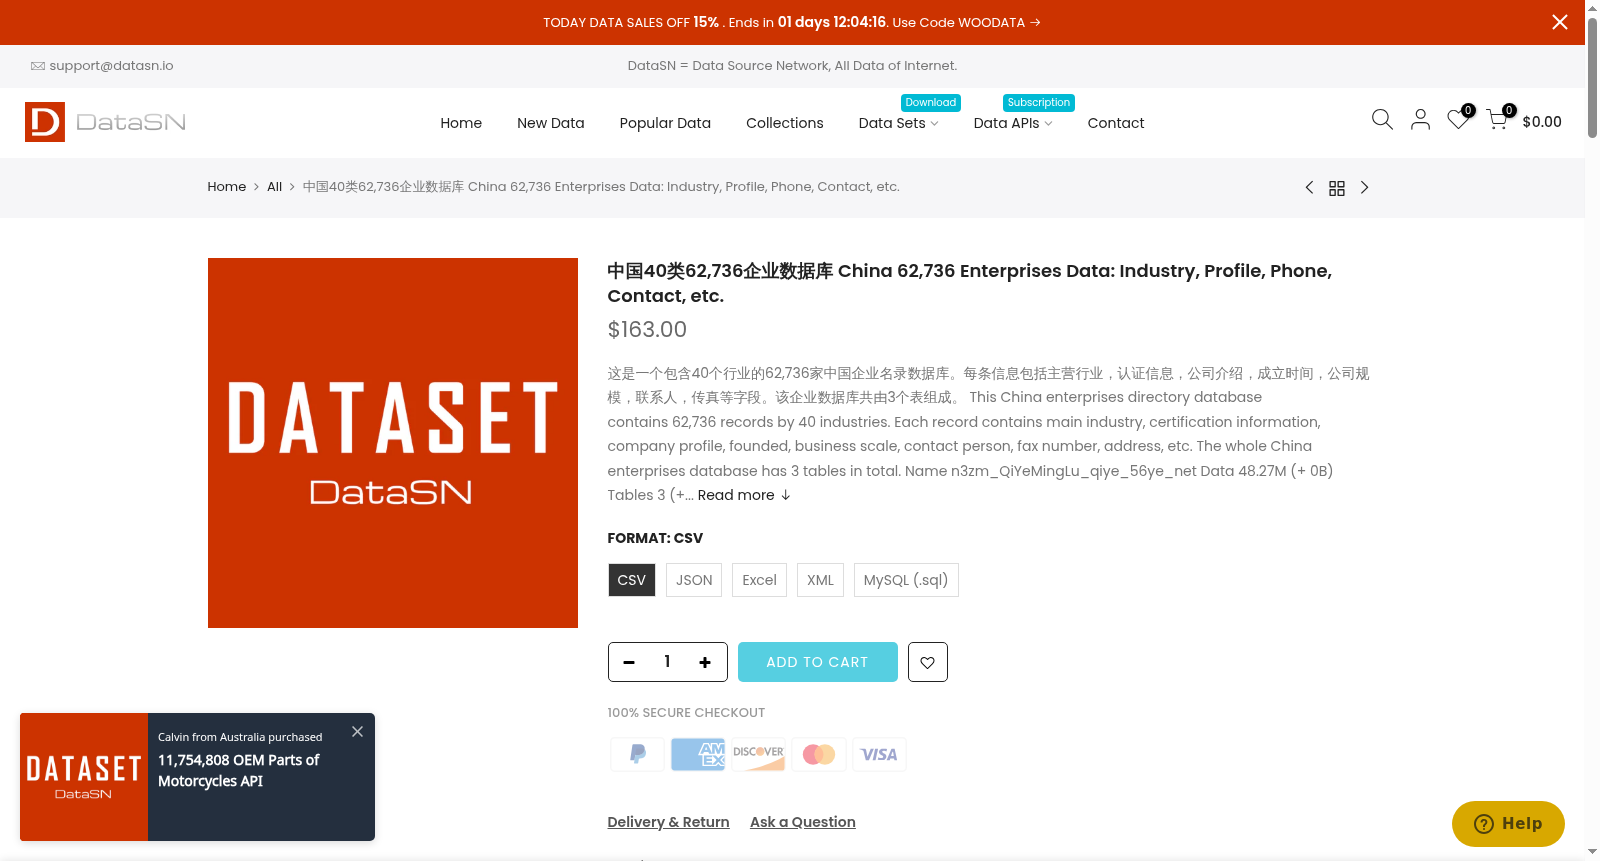Click the Use Code WOODATA promo link
This screenshot has width=1600, height=861.
pyautogui.click(x=966, y=22)
